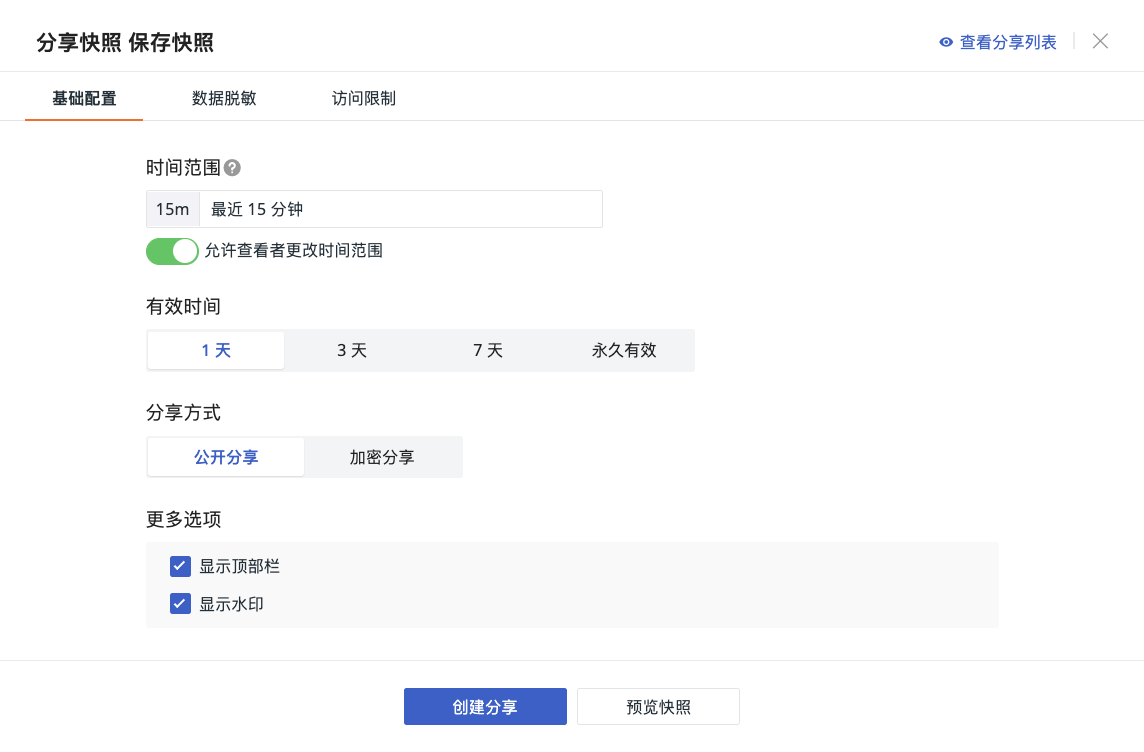Click the 分享快照 保存快照 title
This screenshot has height=752, width=1144.
[125, 42]
